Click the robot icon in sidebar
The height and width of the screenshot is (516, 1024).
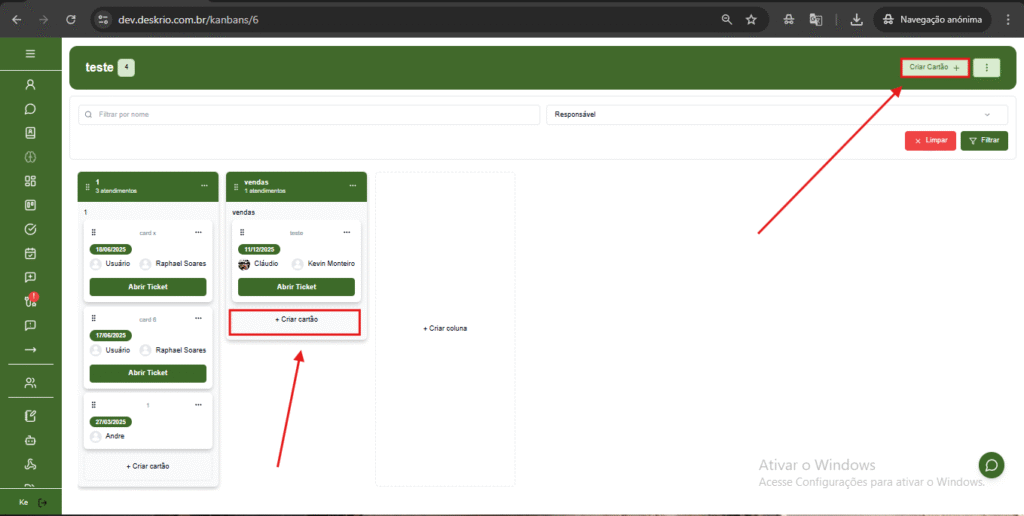click(30, 439)
